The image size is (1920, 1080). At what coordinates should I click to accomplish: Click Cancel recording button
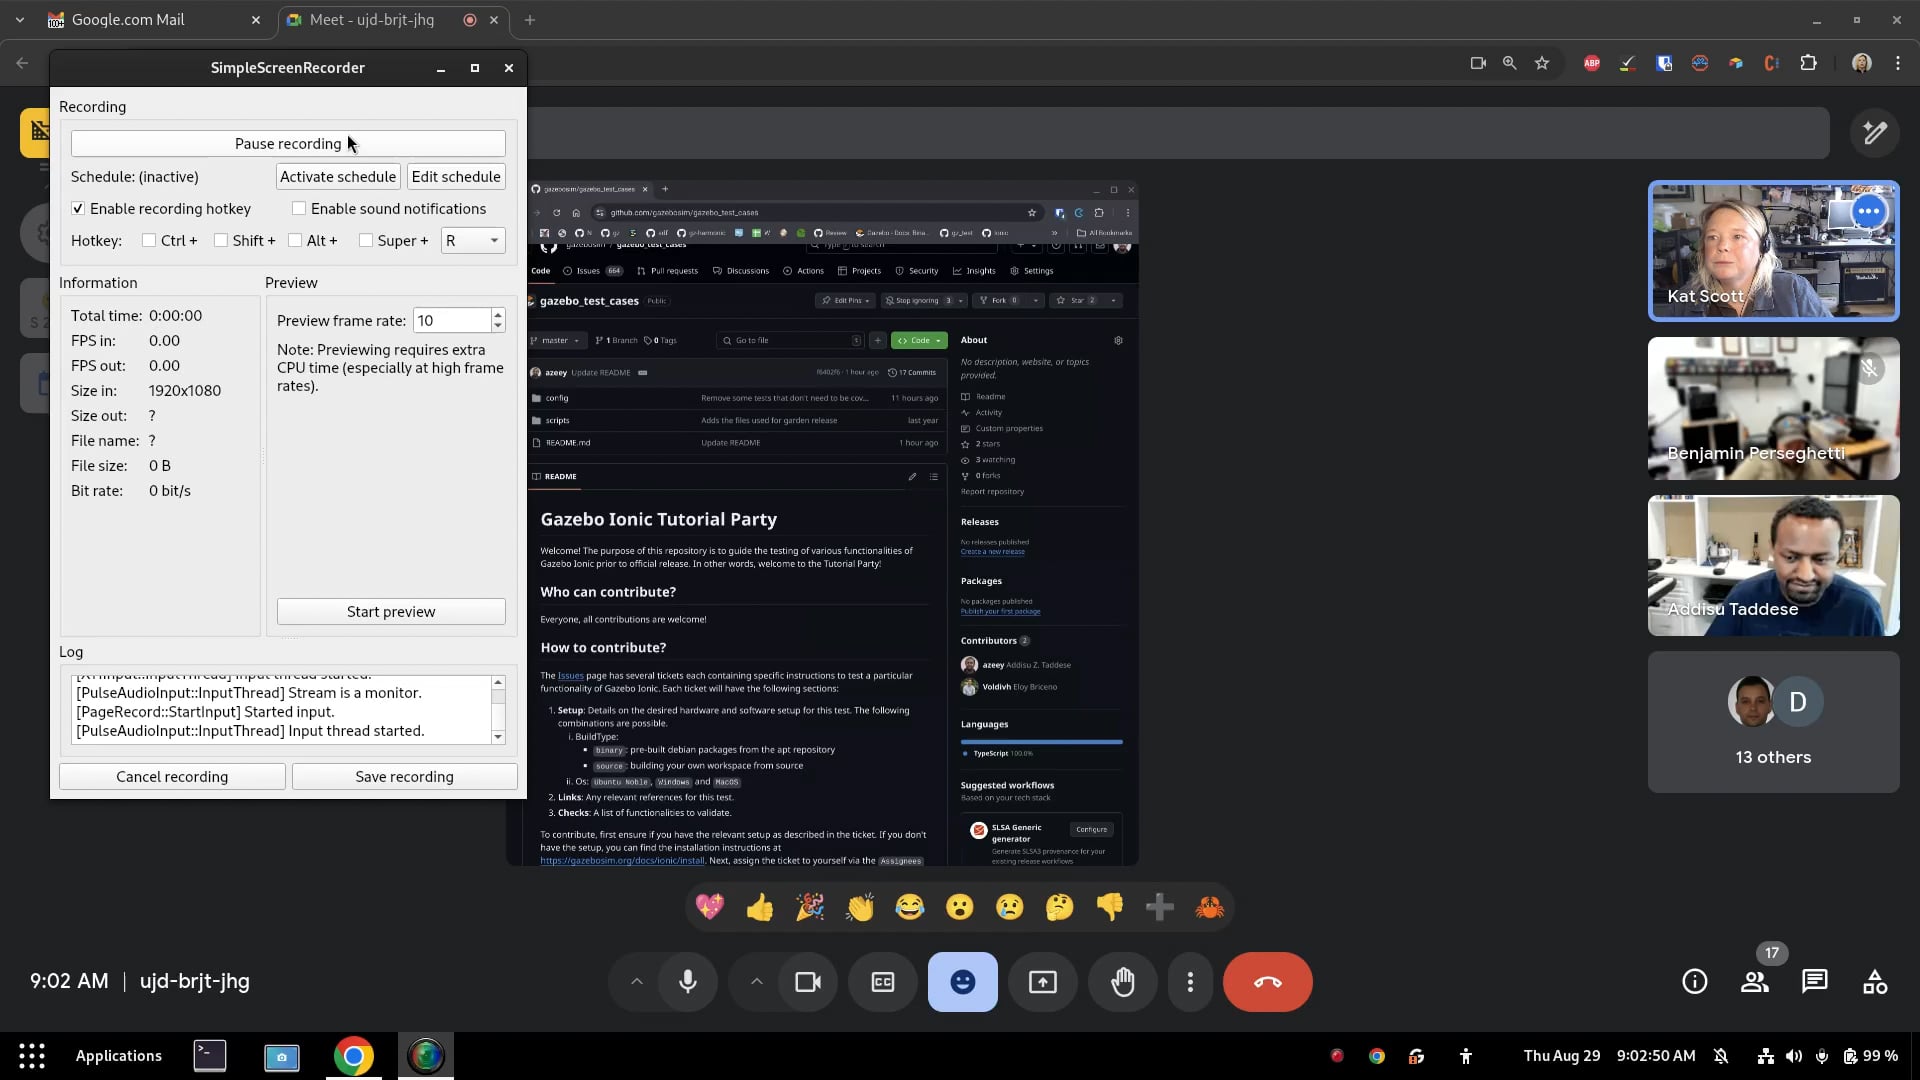(x=172, y=777)
